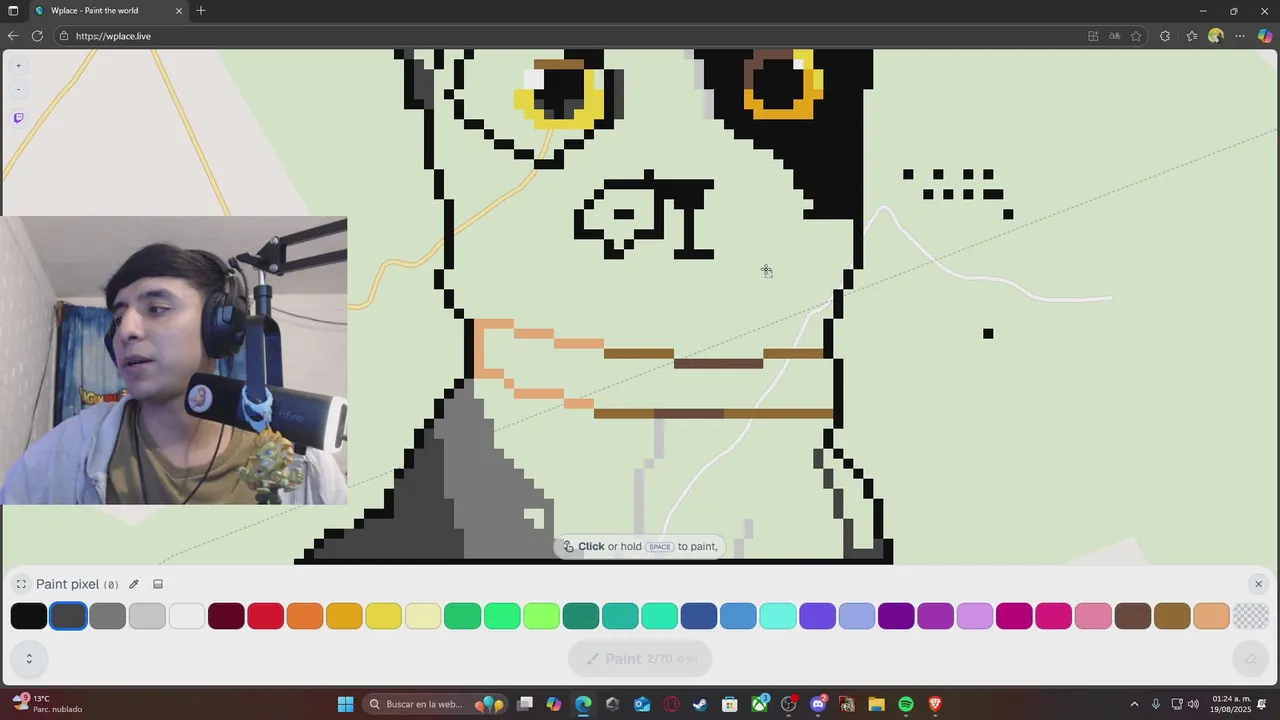Select the black color swatch
Viewport: 1280px width, 720px height.
[x=29, y=616]
